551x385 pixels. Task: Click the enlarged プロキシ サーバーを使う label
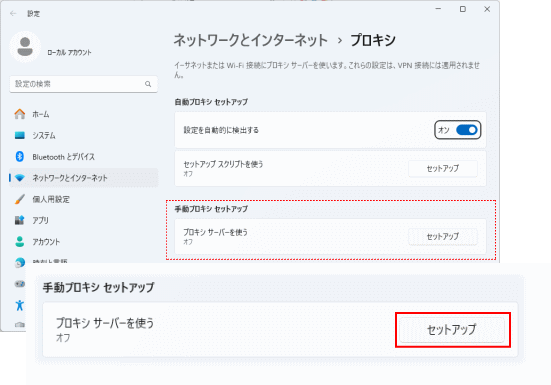click(x=105, y=323)
